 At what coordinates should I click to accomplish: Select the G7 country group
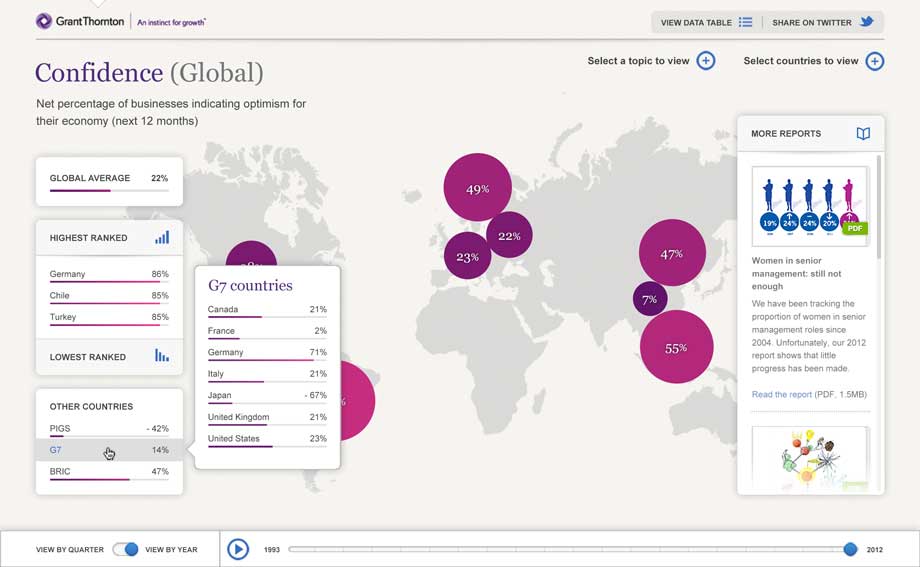57,450
